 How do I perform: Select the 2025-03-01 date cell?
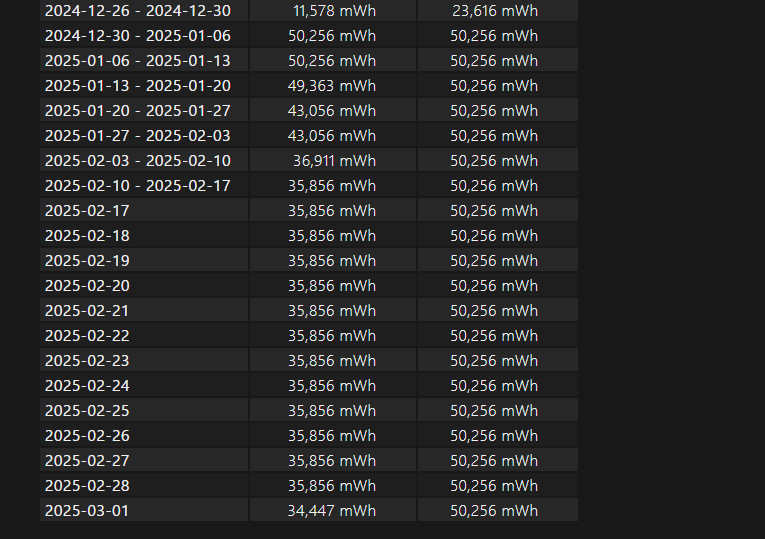(87, 510)
